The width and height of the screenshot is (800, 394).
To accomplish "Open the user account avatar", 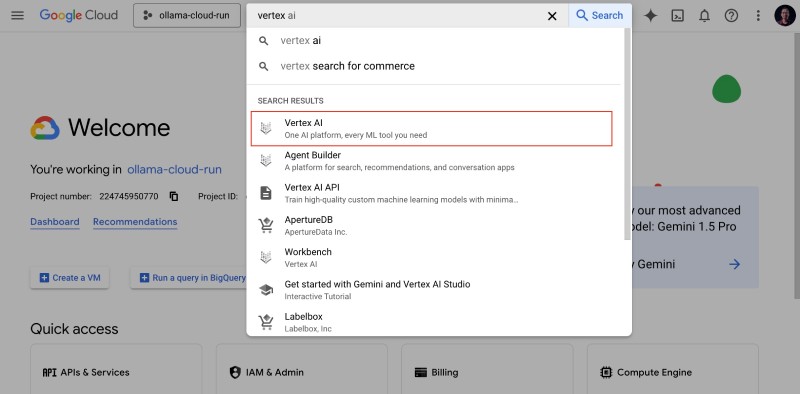I will [x=785, y=16].
